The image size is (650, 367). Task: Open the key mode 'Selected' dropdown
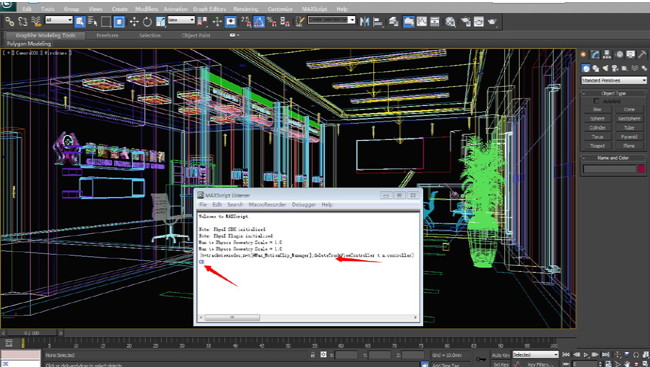536,355
